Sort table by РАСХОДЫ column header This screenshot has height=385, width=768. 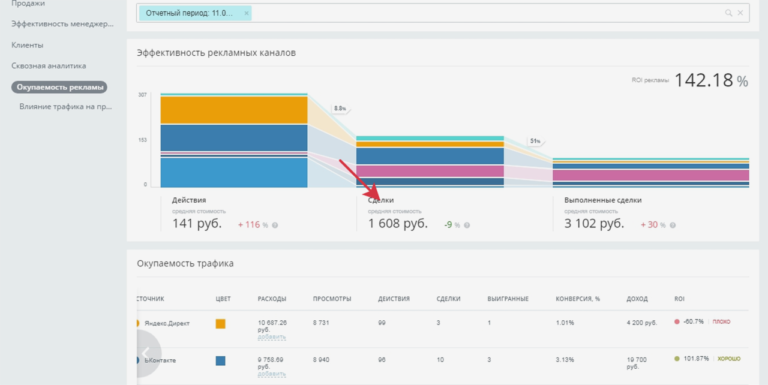pos(272,299)
